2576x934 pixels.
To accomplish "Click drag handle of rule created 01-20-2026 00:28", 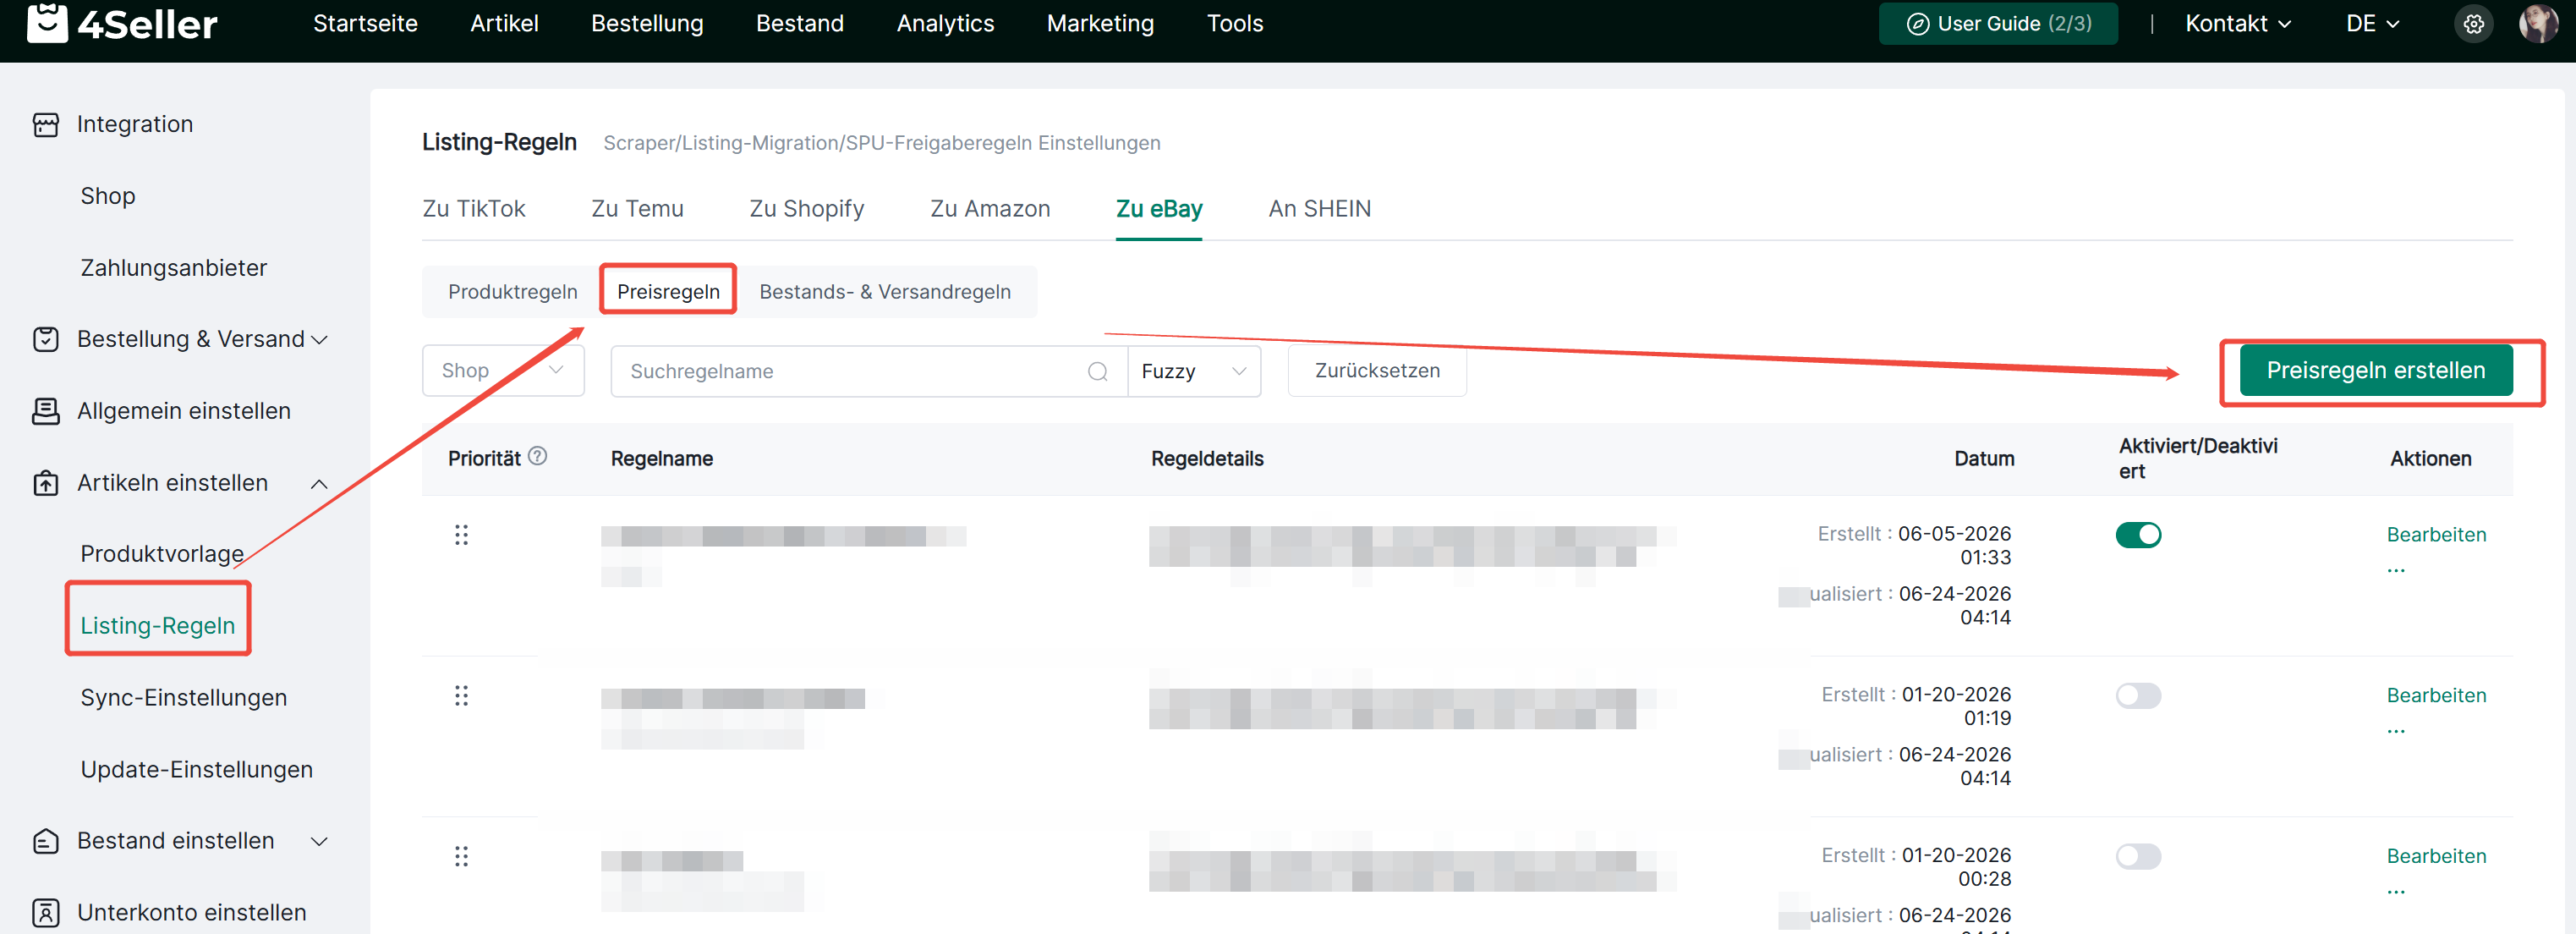I will tap(461, 857).
